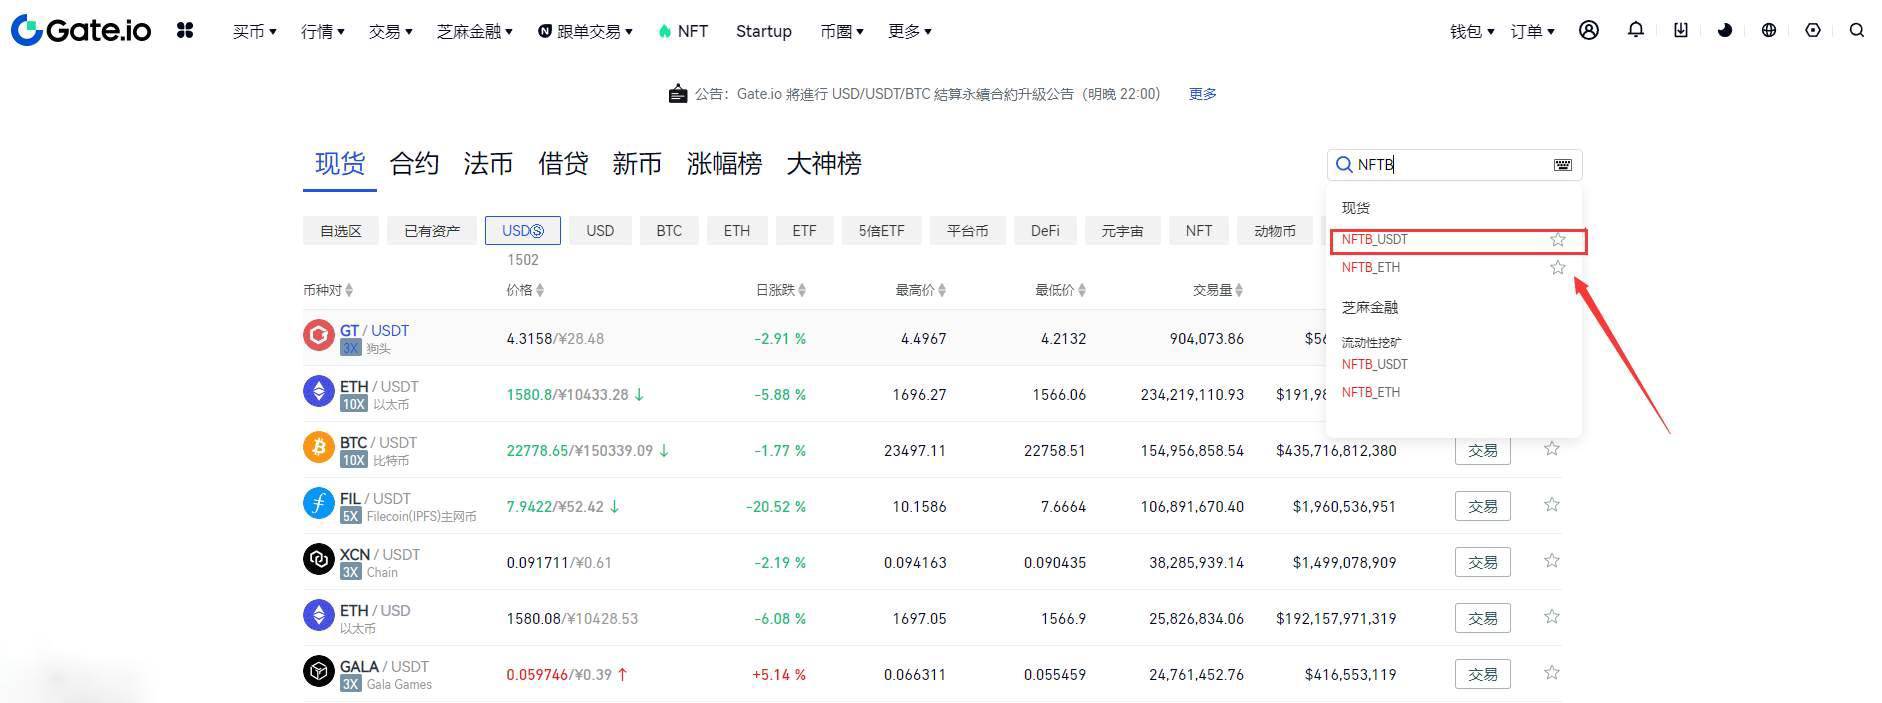
Task: Click the BTC coin logo icon
Action: (x=319, y=447)
